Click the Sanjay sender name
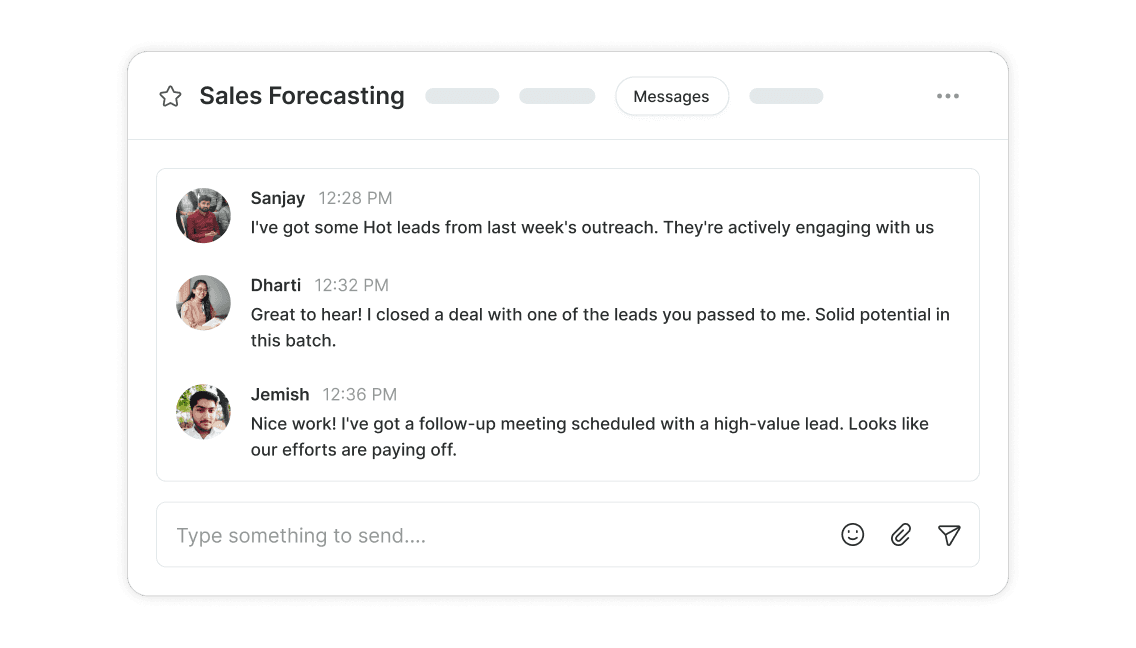Viewport: 1136px width, 648px height. click(x=277, y=198)
